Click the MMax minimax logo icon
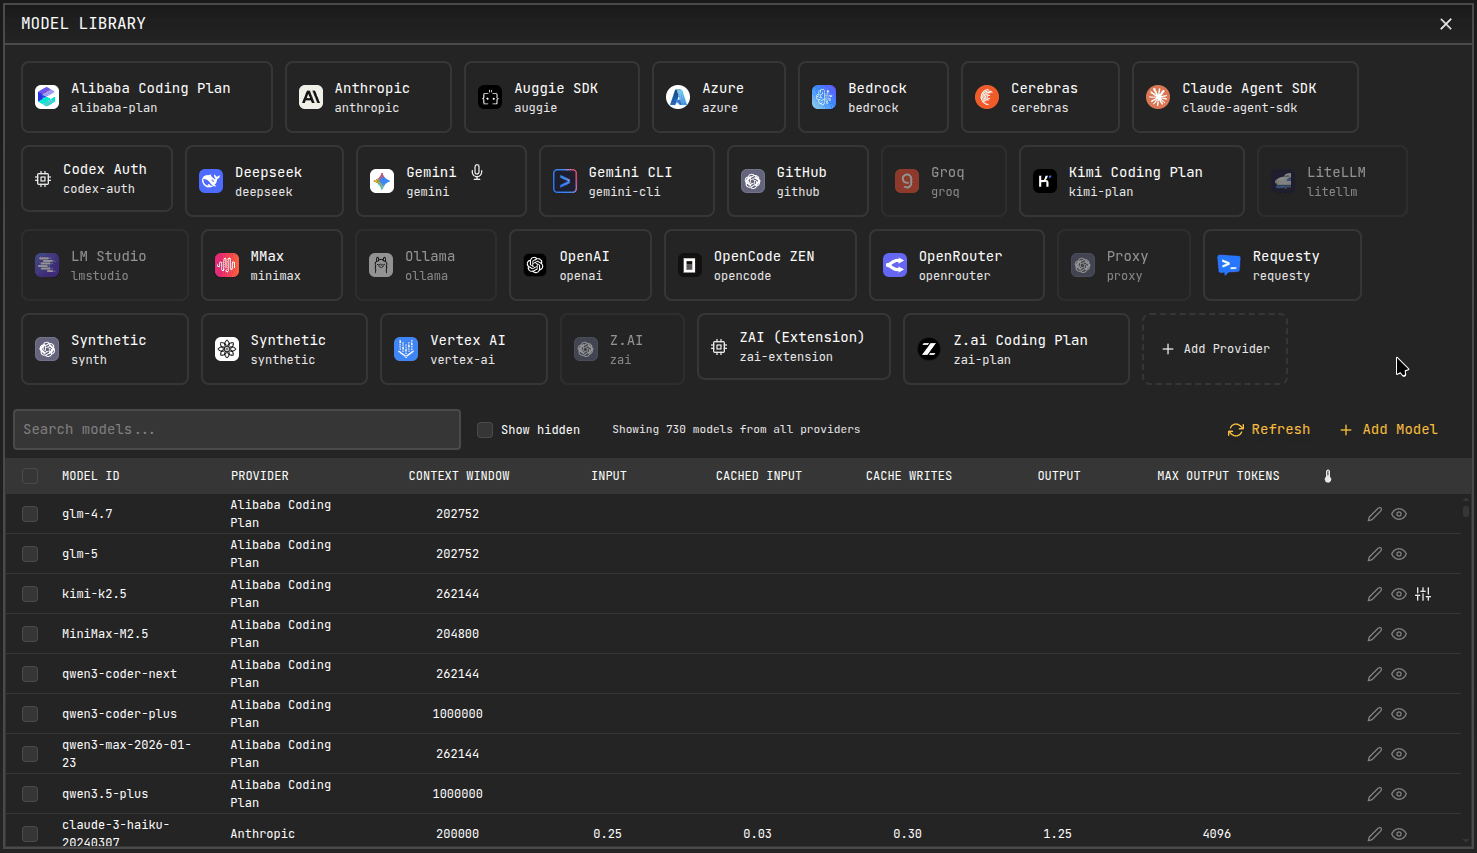1477x853 pixels. (227, 265)
